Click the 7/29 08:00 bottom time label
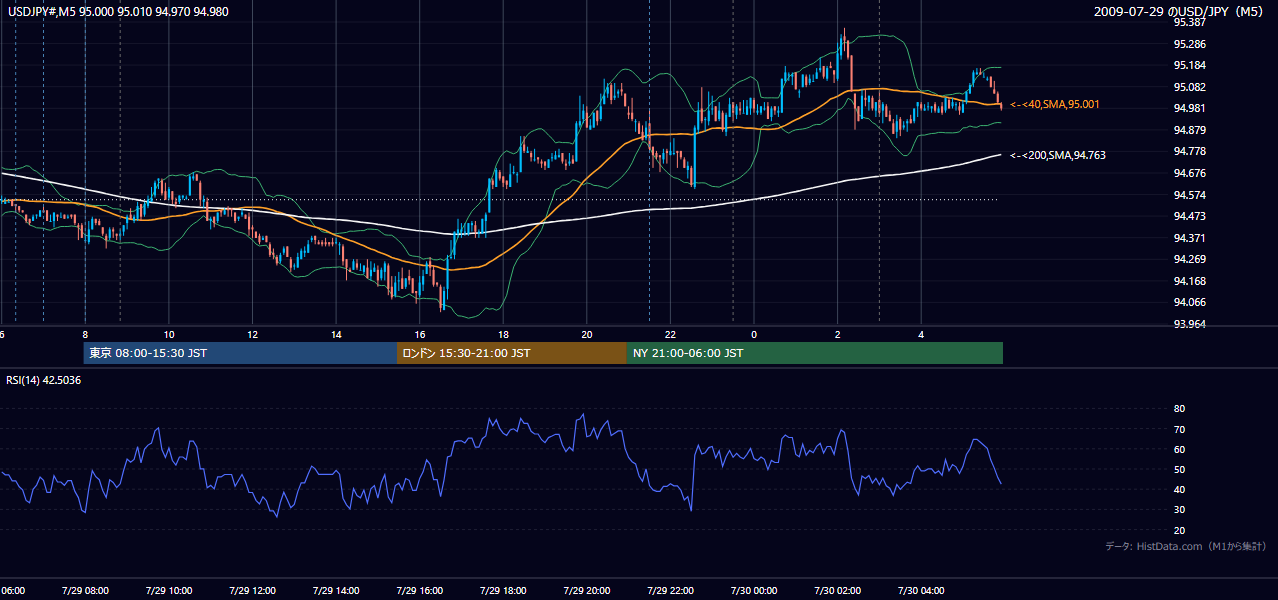The height and width of the screenshot is (600, 1278). click(84, 590)
